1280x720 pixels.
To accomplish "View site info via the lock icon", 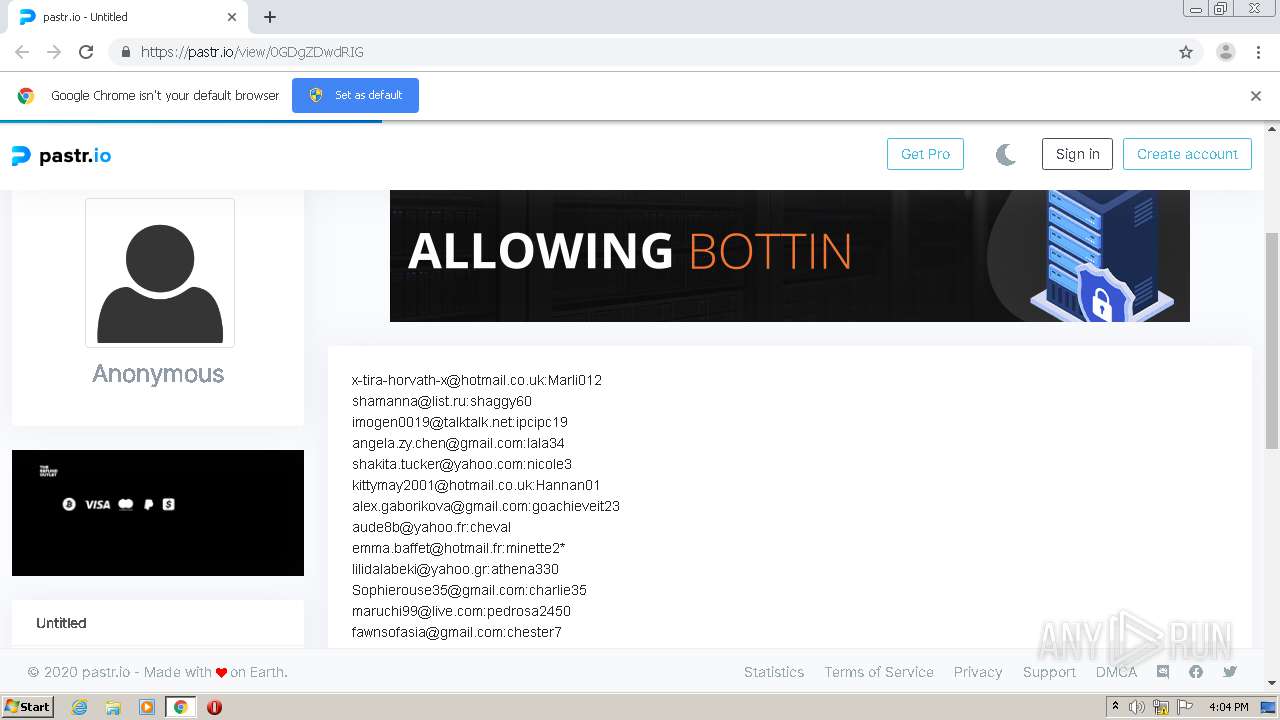I will tap(125, 52).
